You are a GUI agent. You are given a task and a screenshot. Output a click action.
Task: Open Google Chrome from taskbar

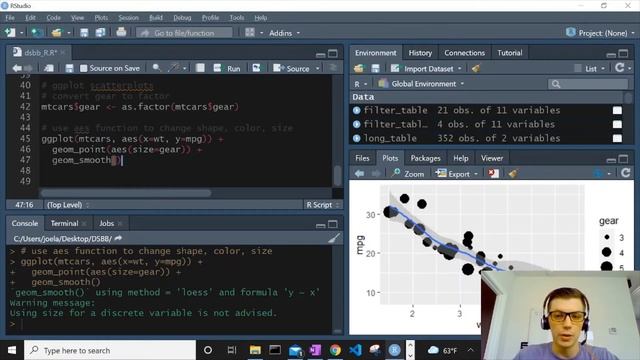(x=335, y=350)
